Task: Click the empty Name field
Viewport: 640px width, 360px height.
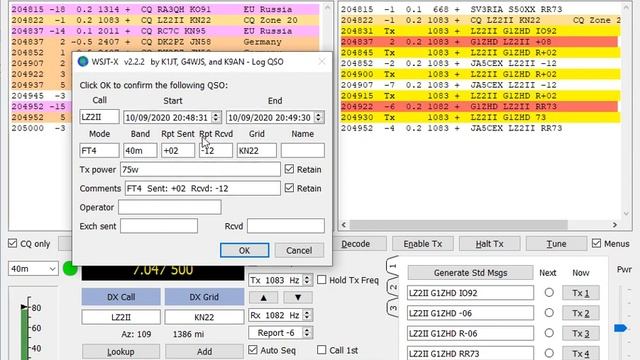Action: coord(302,150)
